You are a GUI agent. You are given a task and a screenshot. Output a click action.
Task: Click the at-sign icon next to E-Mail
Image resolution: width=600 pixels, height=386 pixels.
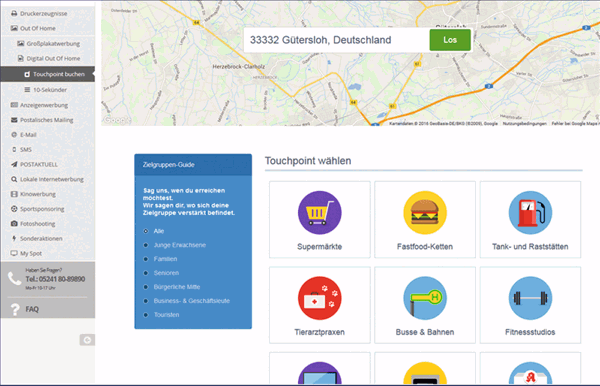point(14,135)
